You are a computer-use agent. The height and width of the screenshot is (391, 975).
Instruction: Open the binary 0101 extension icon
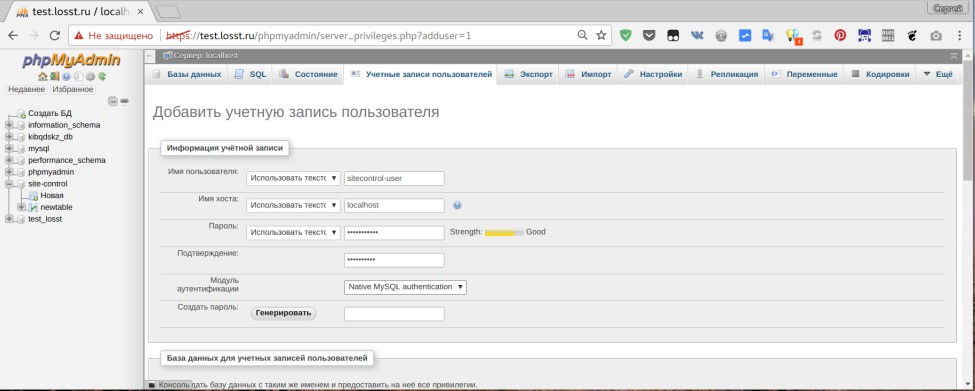click(888, 35)
